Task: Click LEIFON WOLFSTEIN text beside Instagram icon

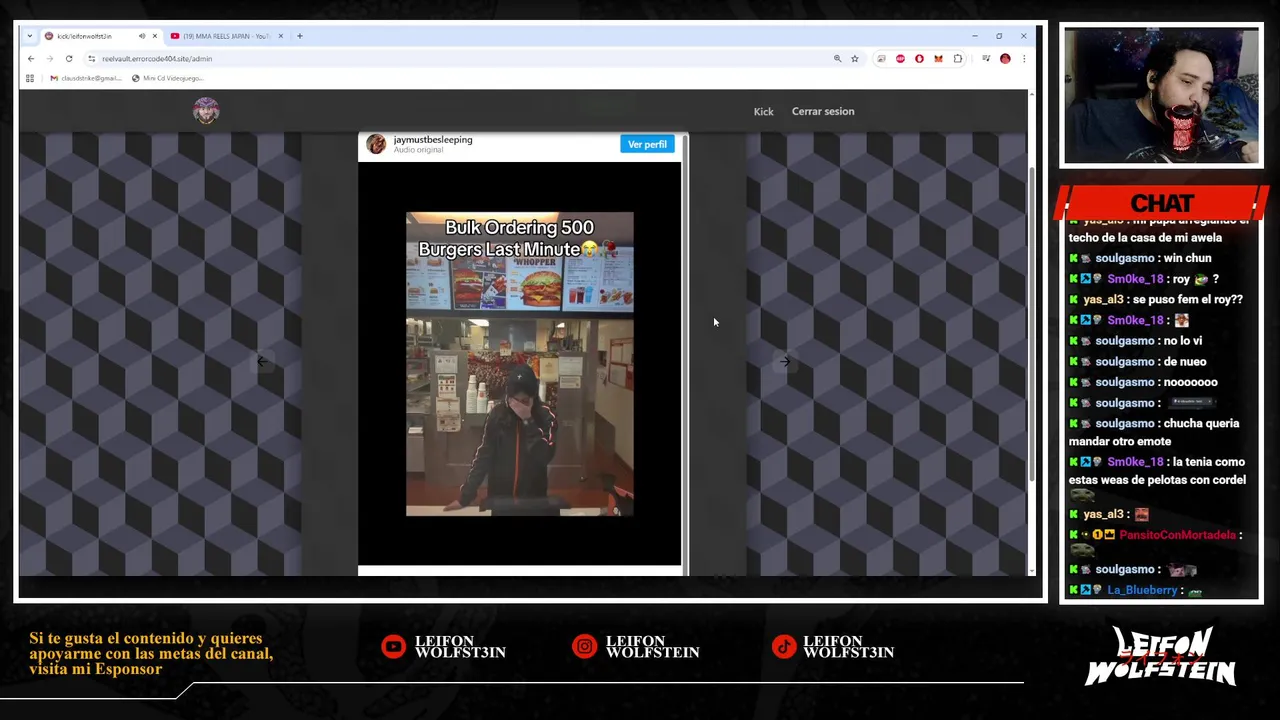Action: pyautogui.click(x=652, y=647)
